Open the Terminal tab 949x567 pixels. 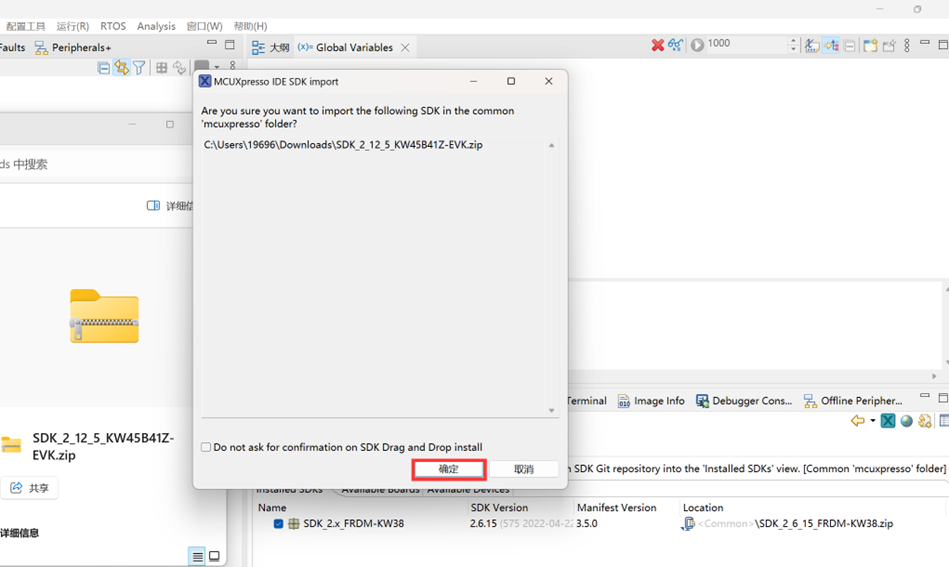586,401
